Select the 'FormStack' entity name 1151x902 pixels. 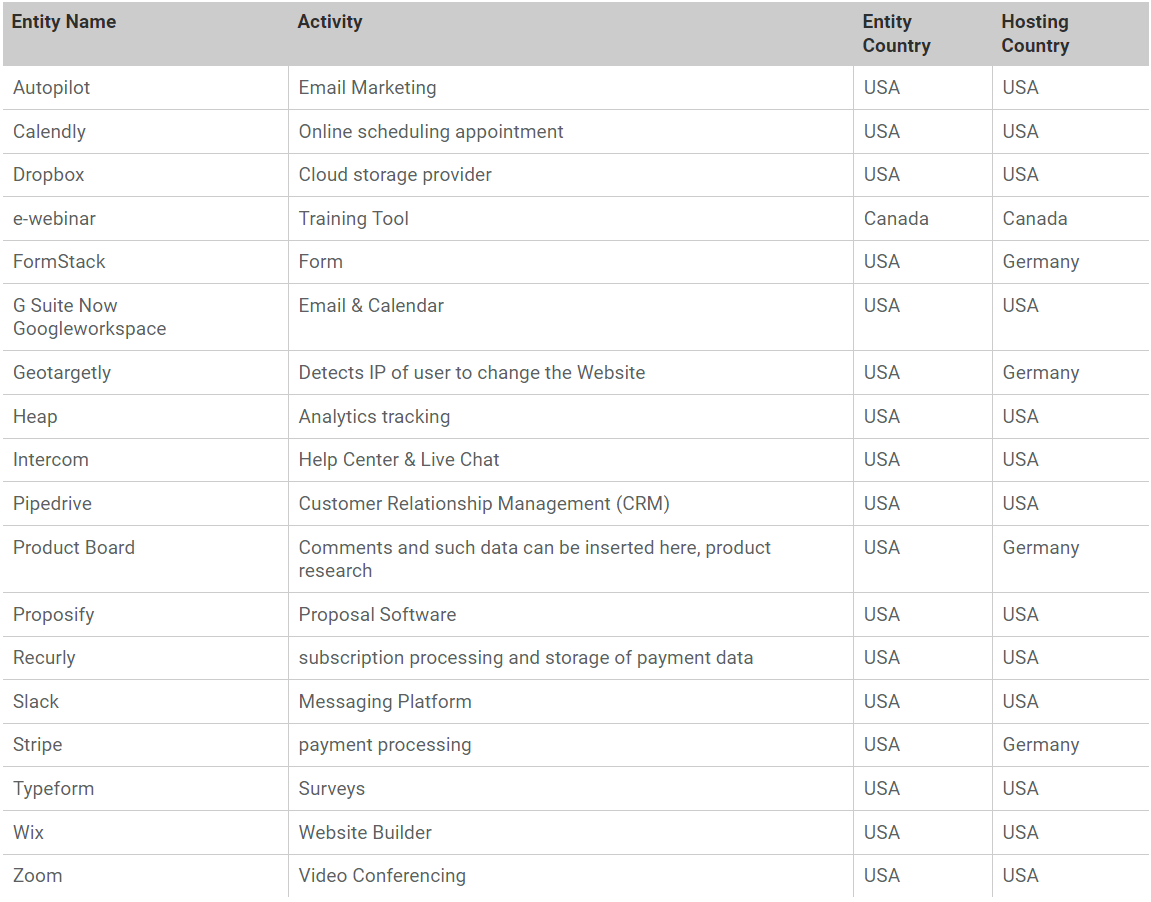point(59,262)
